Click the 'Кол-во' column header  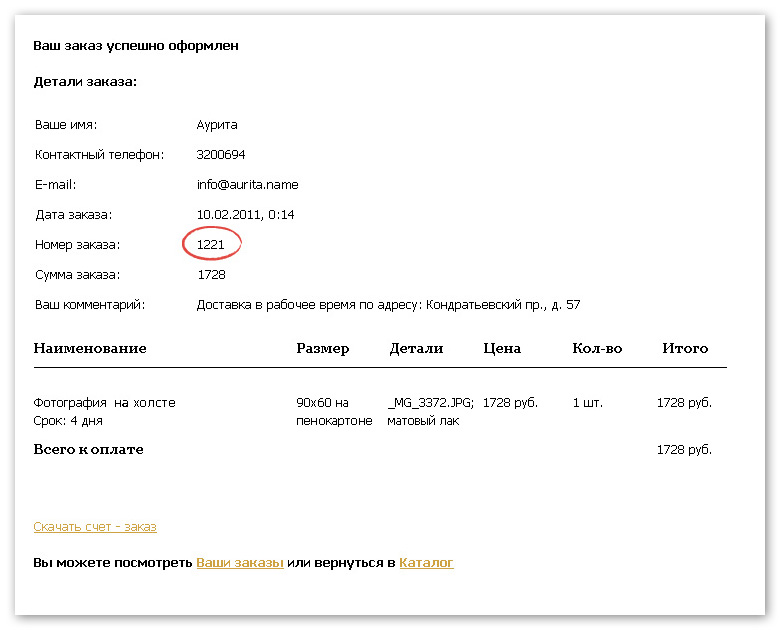pos(597,348)
